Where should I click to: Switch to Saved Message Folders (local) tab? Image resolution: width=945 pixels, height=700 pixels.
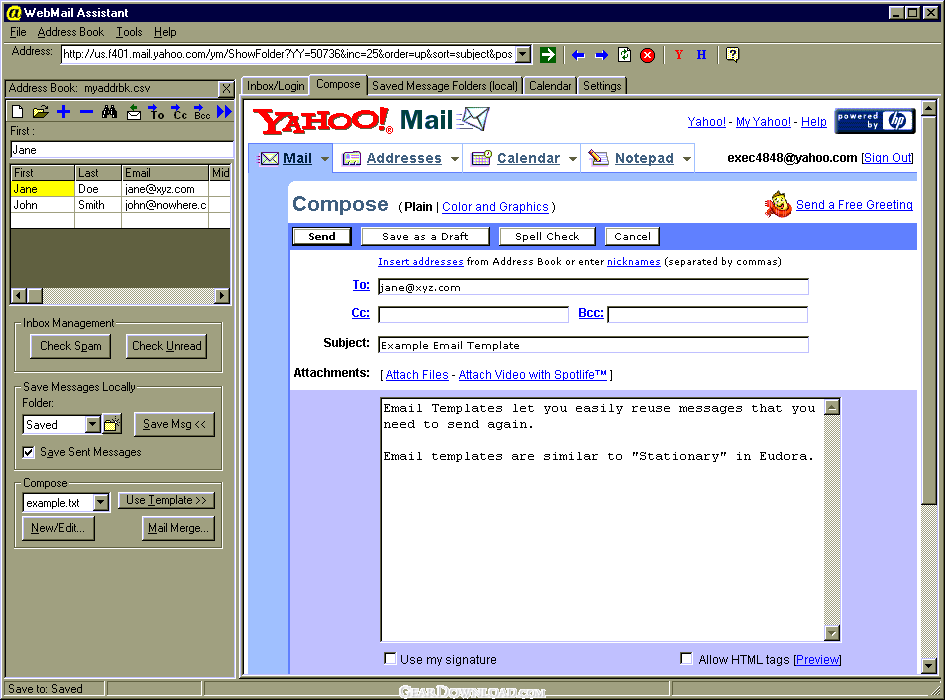[x=445, y=86]
